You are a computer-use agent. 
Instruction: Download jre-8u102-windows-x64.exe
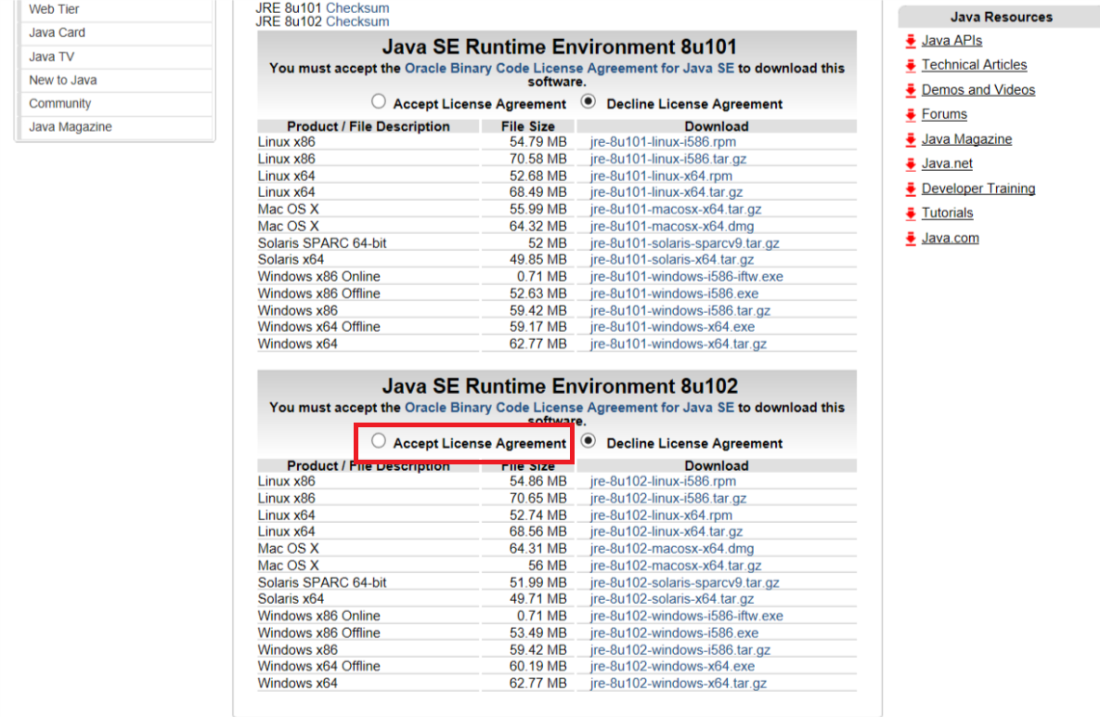[x=673, y=666]
